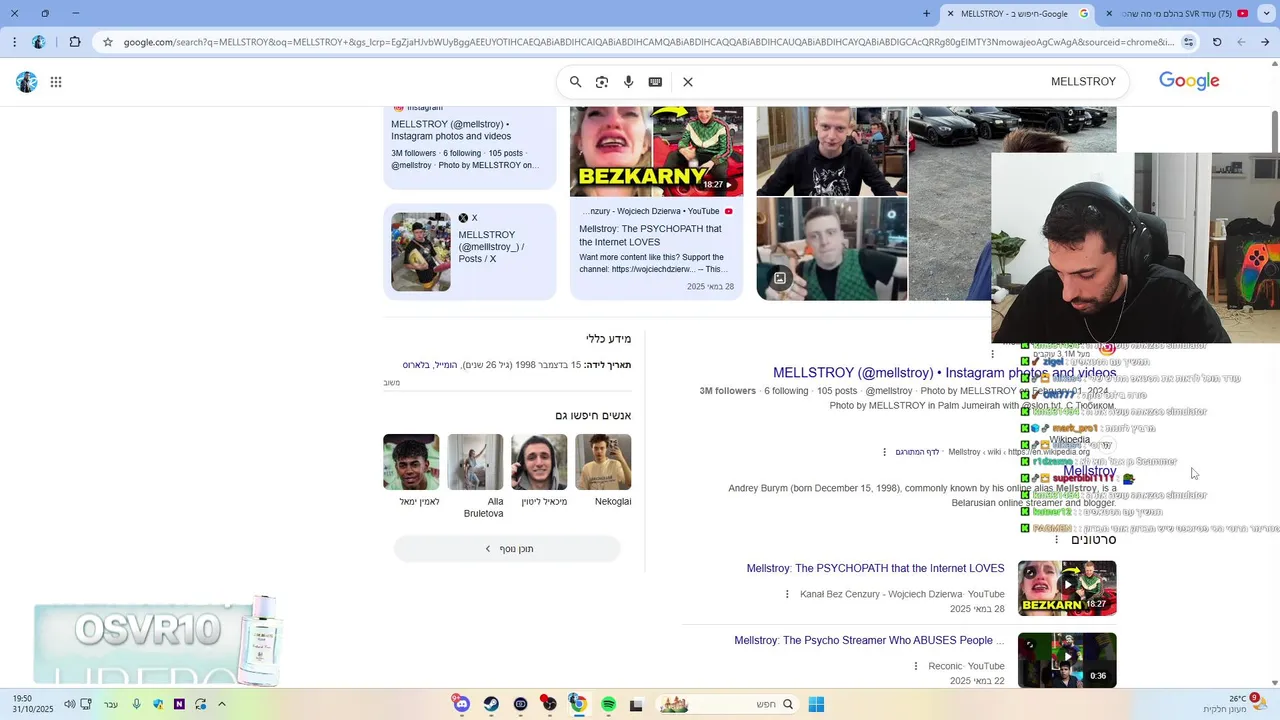The width and height of the screenshot is (1280, 720).
Task: Open options for the Reconic video result
Action: (x=915, y=666)
